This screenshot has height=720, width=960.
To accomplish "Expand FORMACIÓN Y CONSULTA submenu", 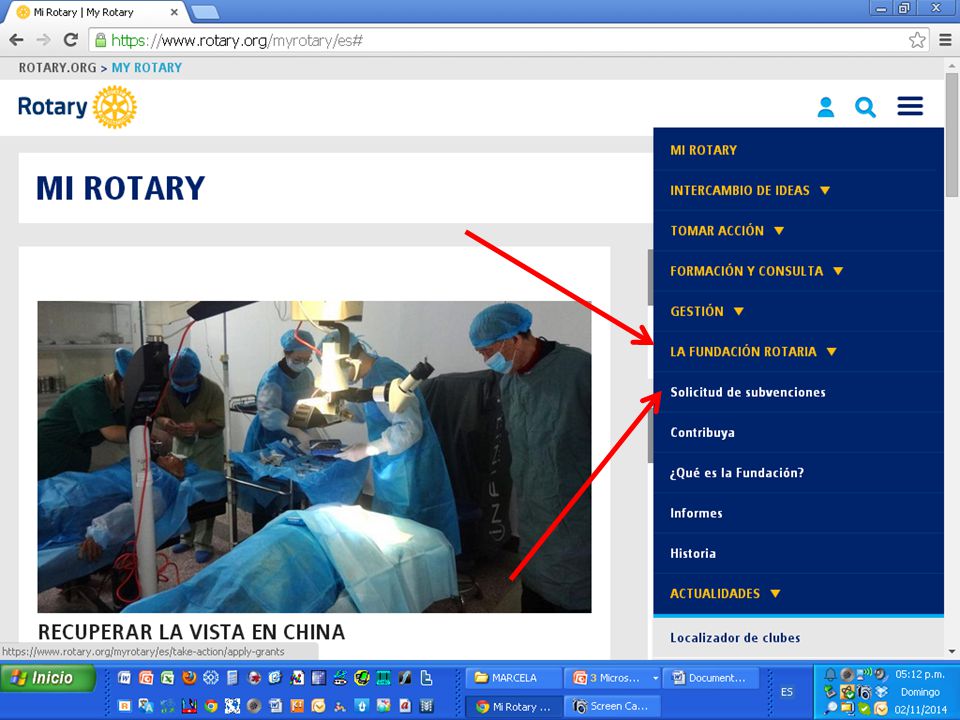I will click(838, 271).
